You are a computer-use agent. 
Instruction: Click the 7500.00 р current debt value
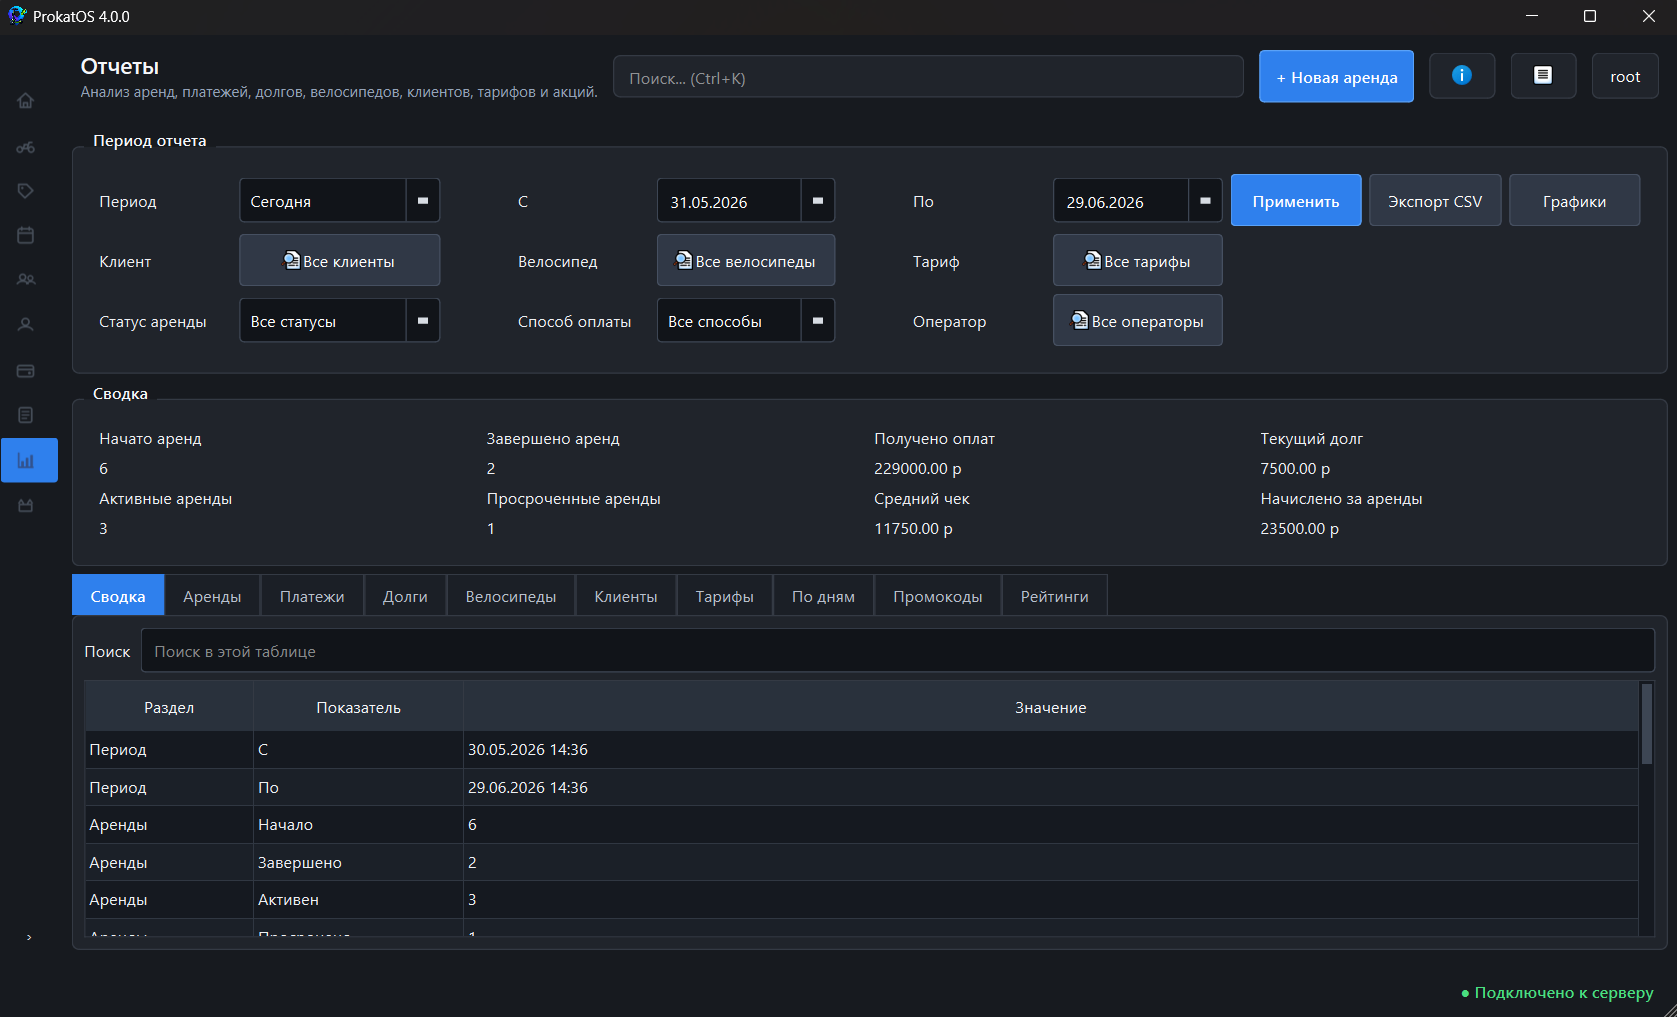point(1295,468)
